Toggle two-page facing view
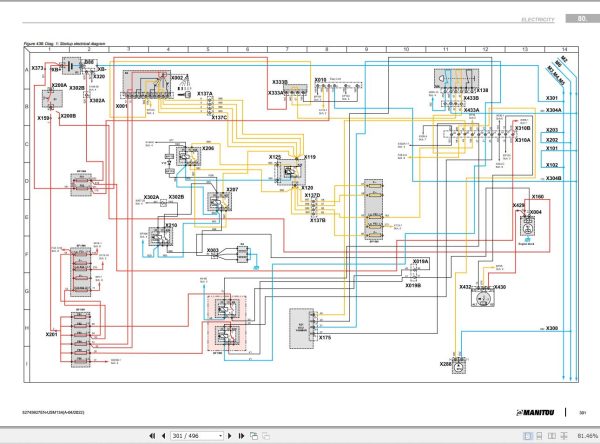 pos(552,436)
